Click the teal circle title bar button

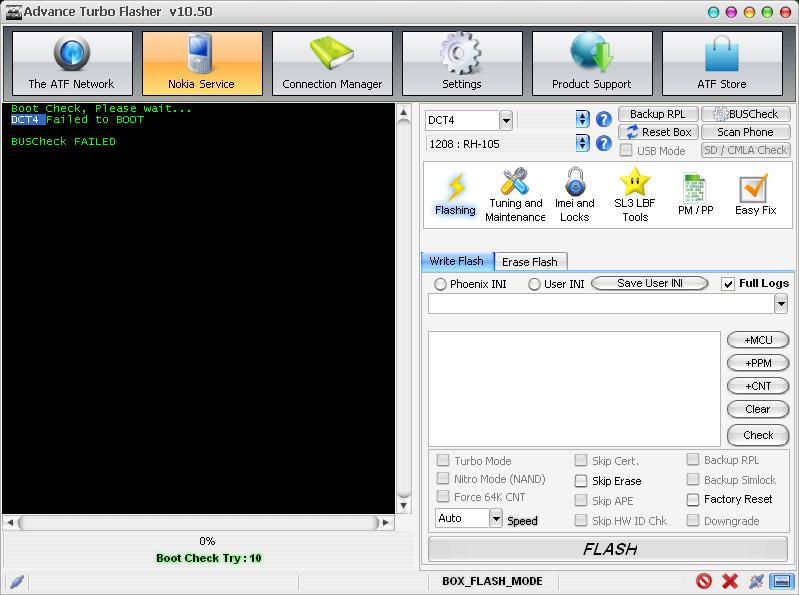tap(714, 12)
